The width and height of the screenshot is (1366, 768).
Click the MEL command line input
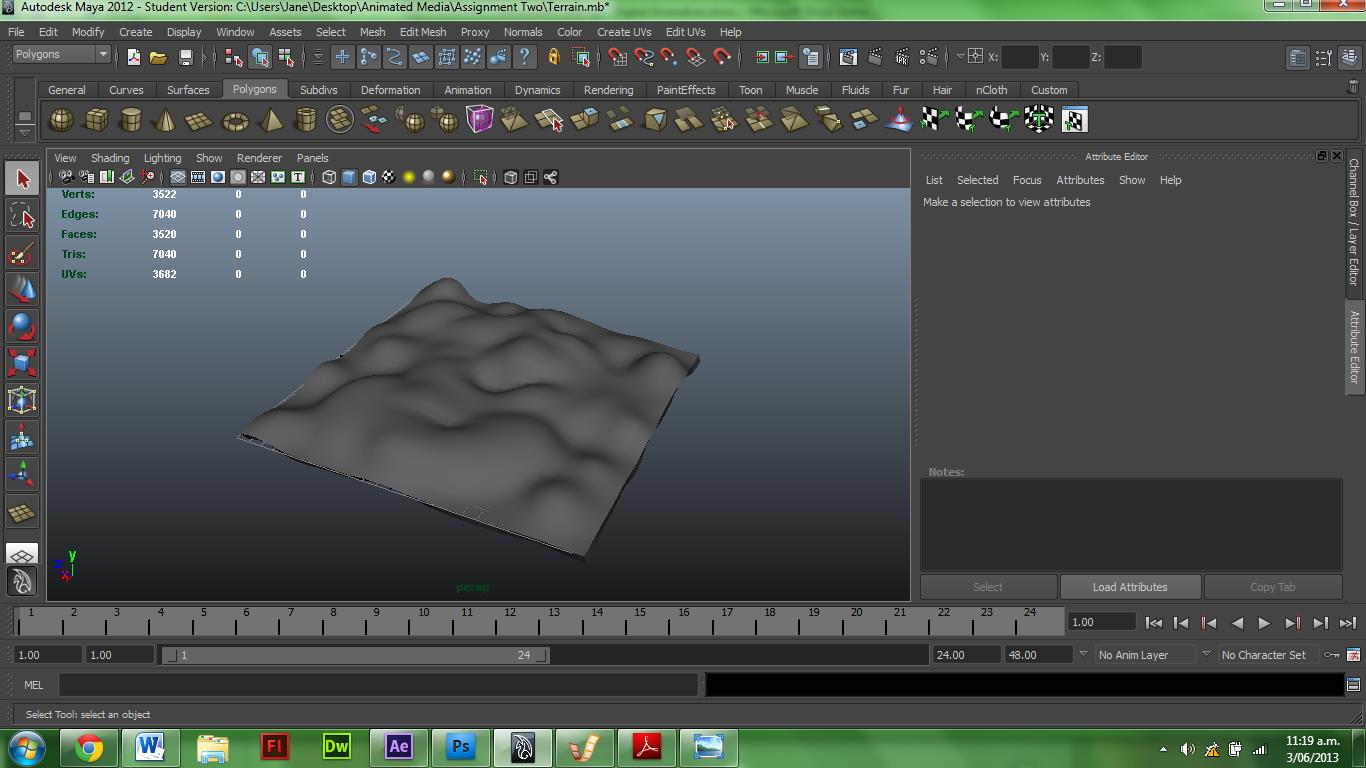click(x=378, y=685)
